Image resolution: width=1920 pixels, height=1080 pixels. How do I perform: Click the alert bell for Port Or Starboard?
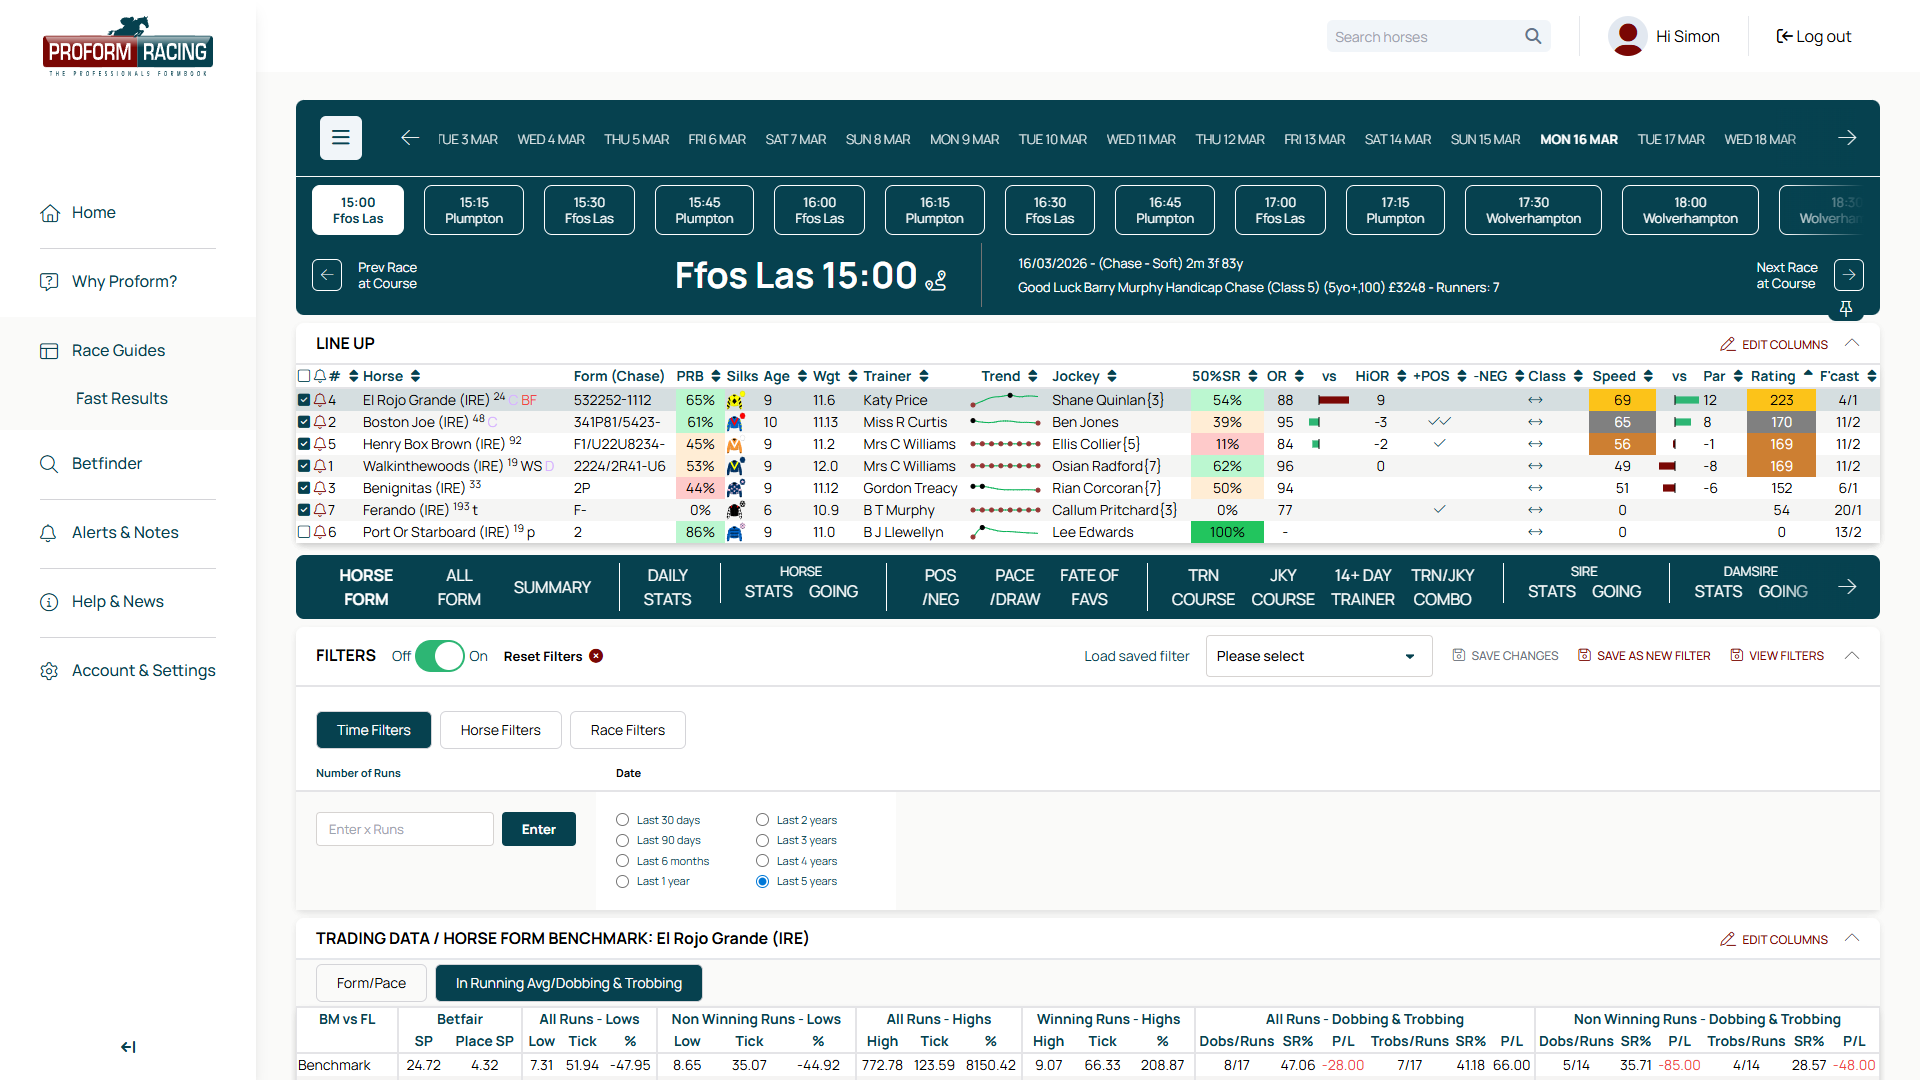pos(320,532)
